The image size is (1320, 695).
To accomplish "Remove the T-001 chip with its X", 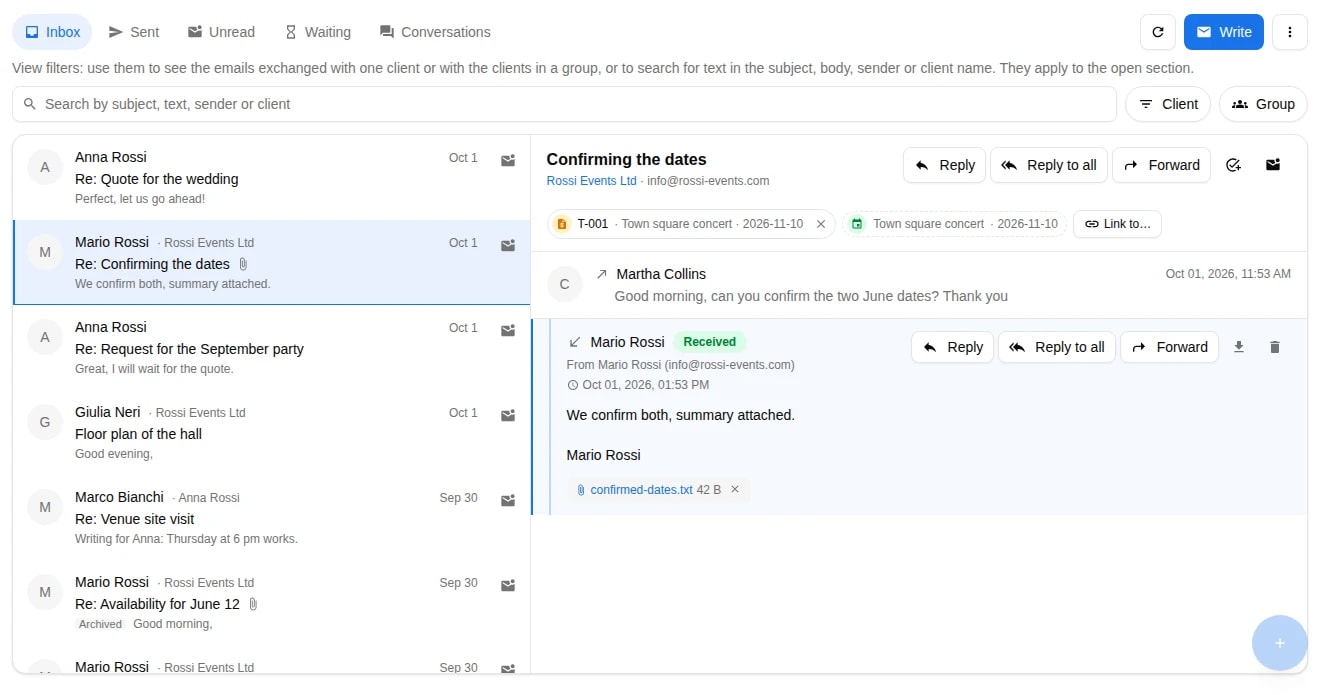I will [821, 224].
